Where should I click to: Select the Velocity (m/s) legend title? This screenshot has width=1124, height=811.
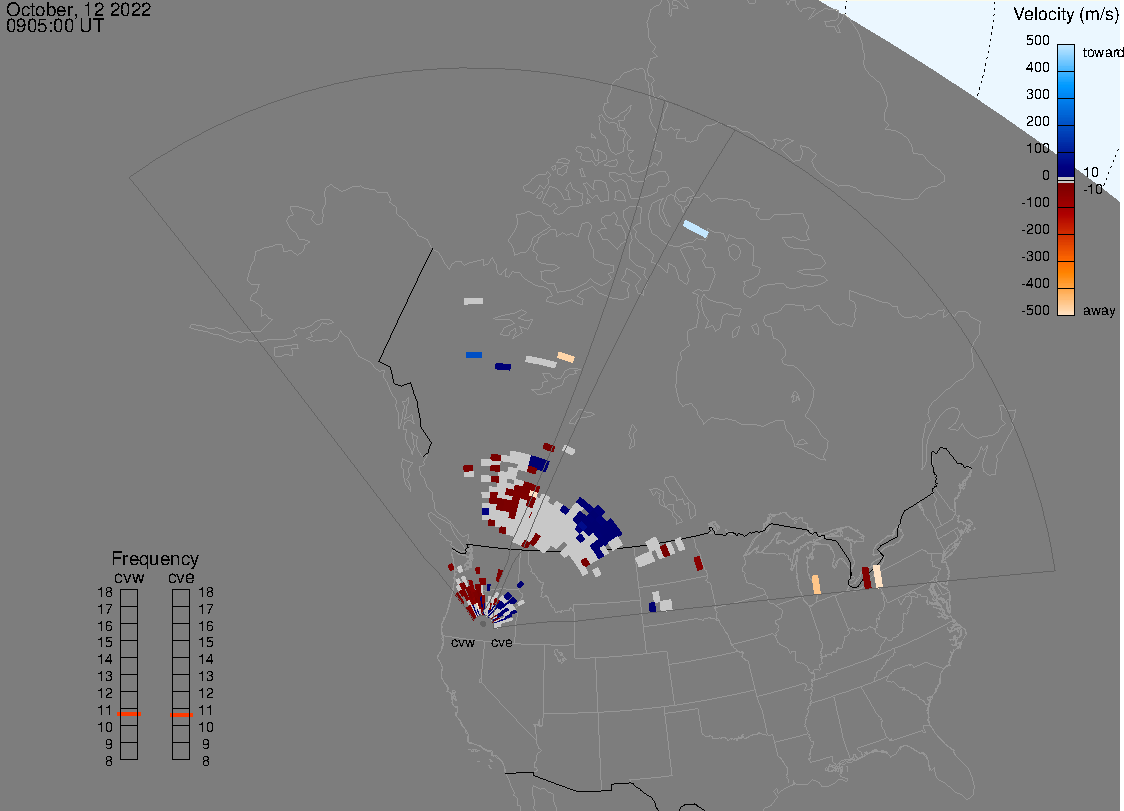click(1065, 14)
